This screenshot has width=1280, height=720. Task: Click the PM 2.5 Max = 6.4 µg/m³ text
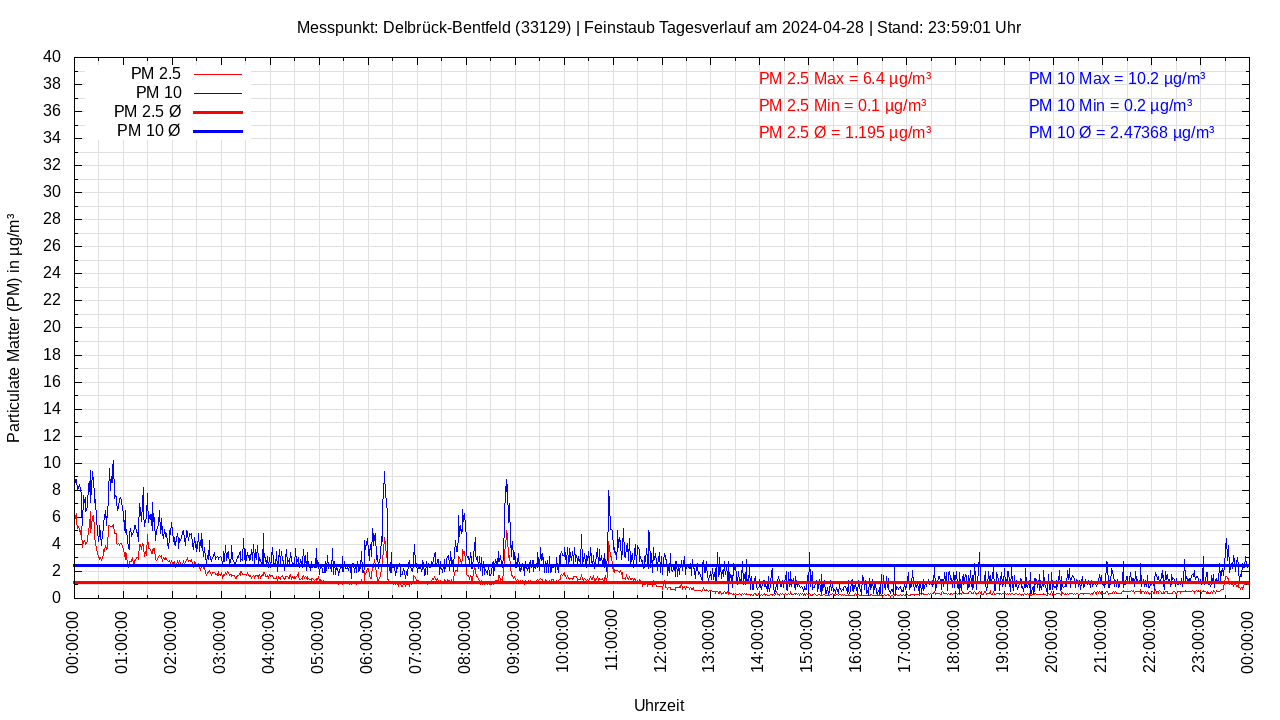[845, 79]
